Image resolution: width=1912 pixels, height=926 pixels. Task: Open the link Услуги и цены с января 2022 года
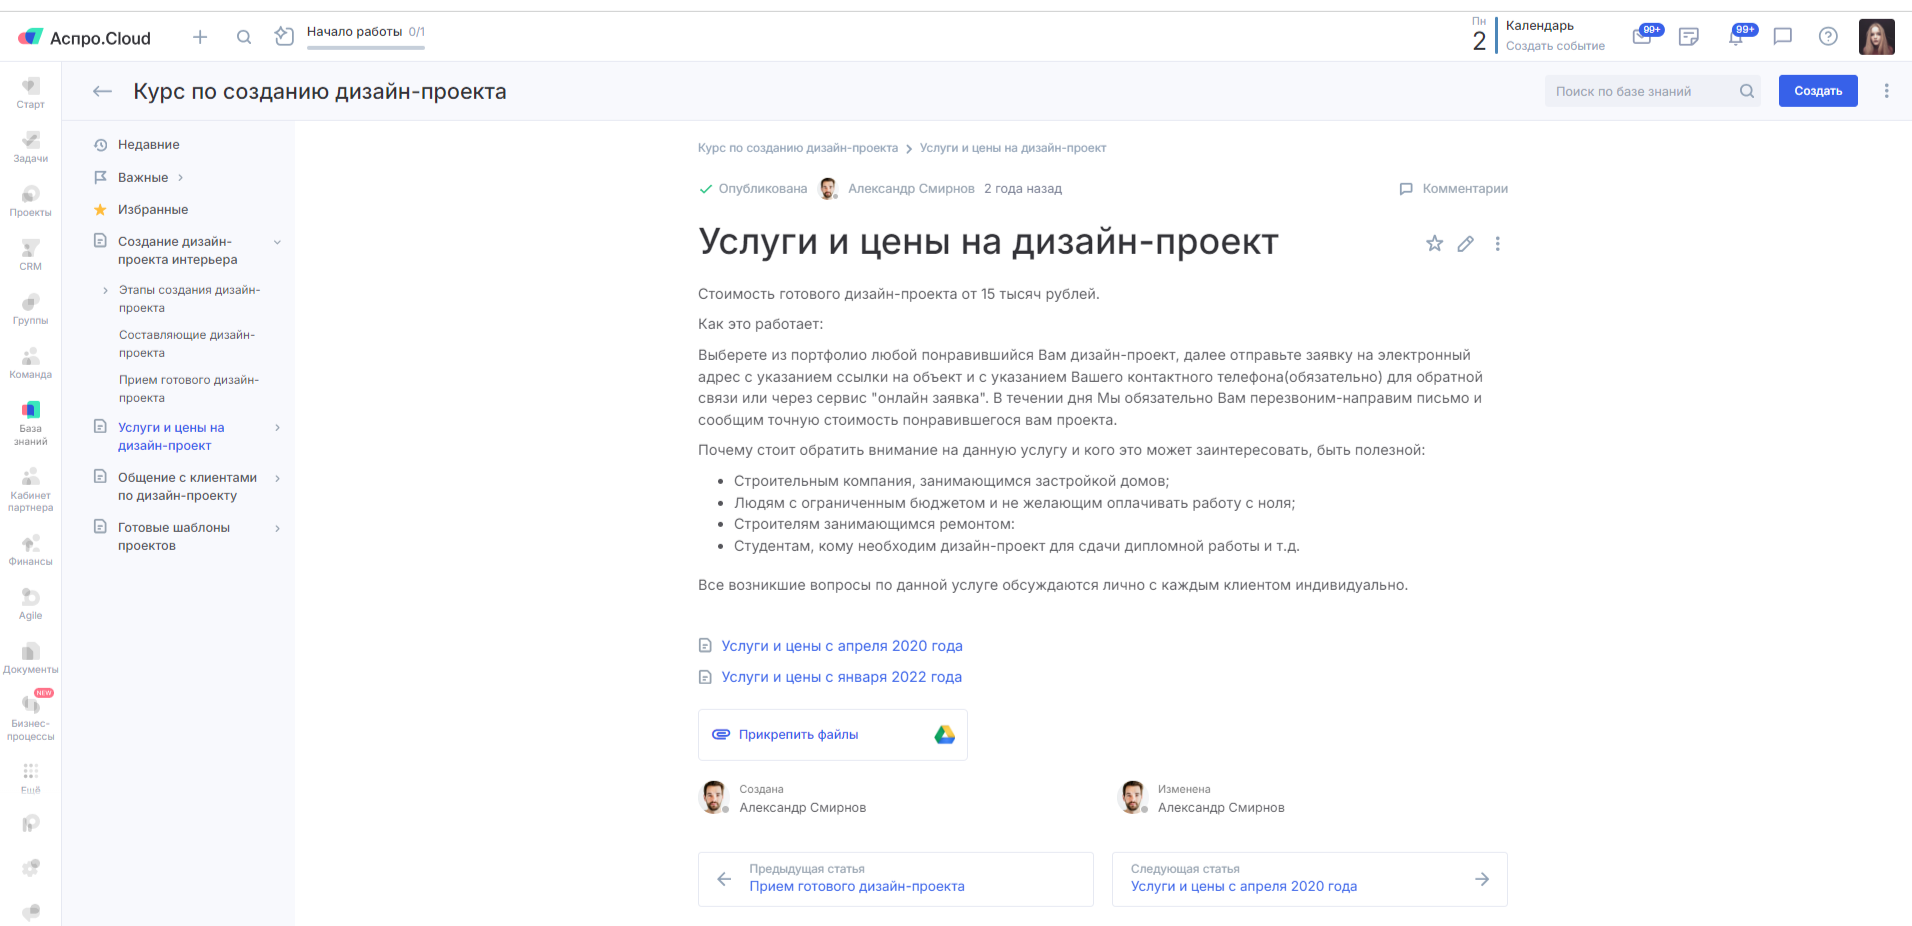click(x=841, y=677)
